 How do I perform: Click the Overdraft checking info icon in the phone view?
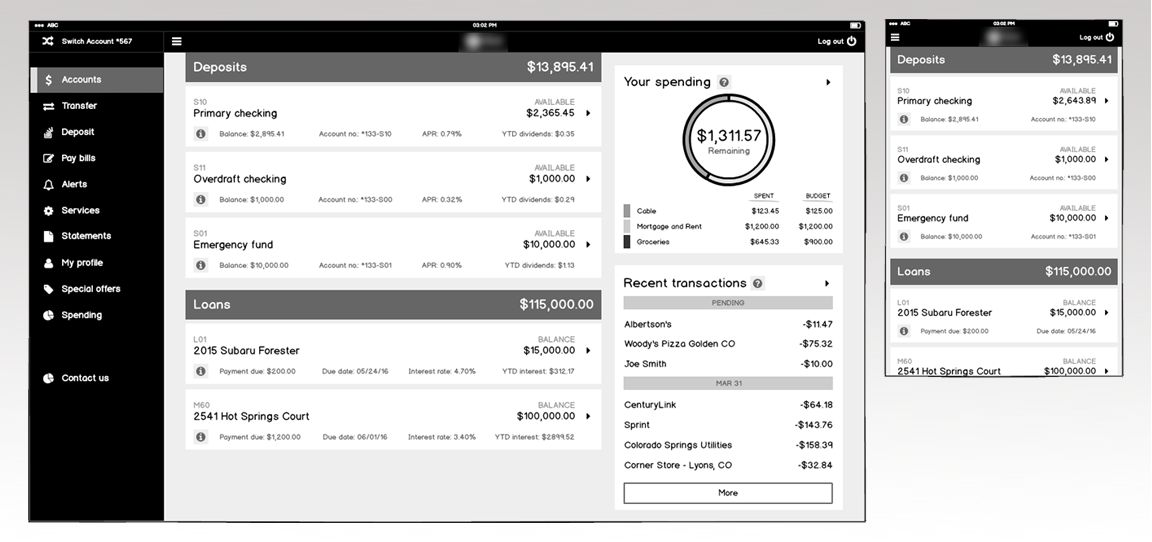point(904,178)
